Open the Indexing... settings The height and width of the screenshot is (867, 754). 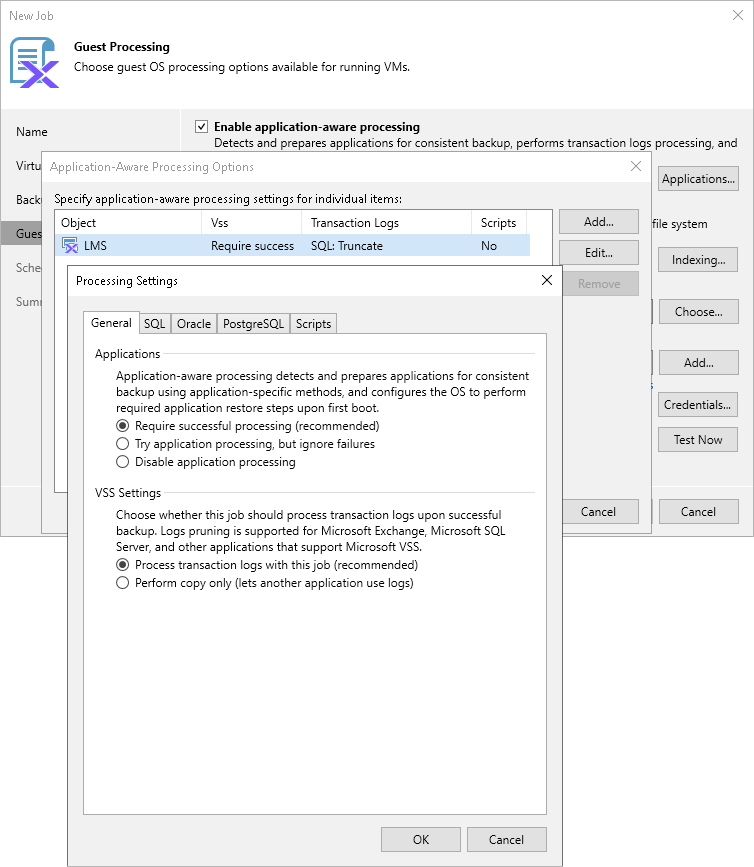(698, 260)
